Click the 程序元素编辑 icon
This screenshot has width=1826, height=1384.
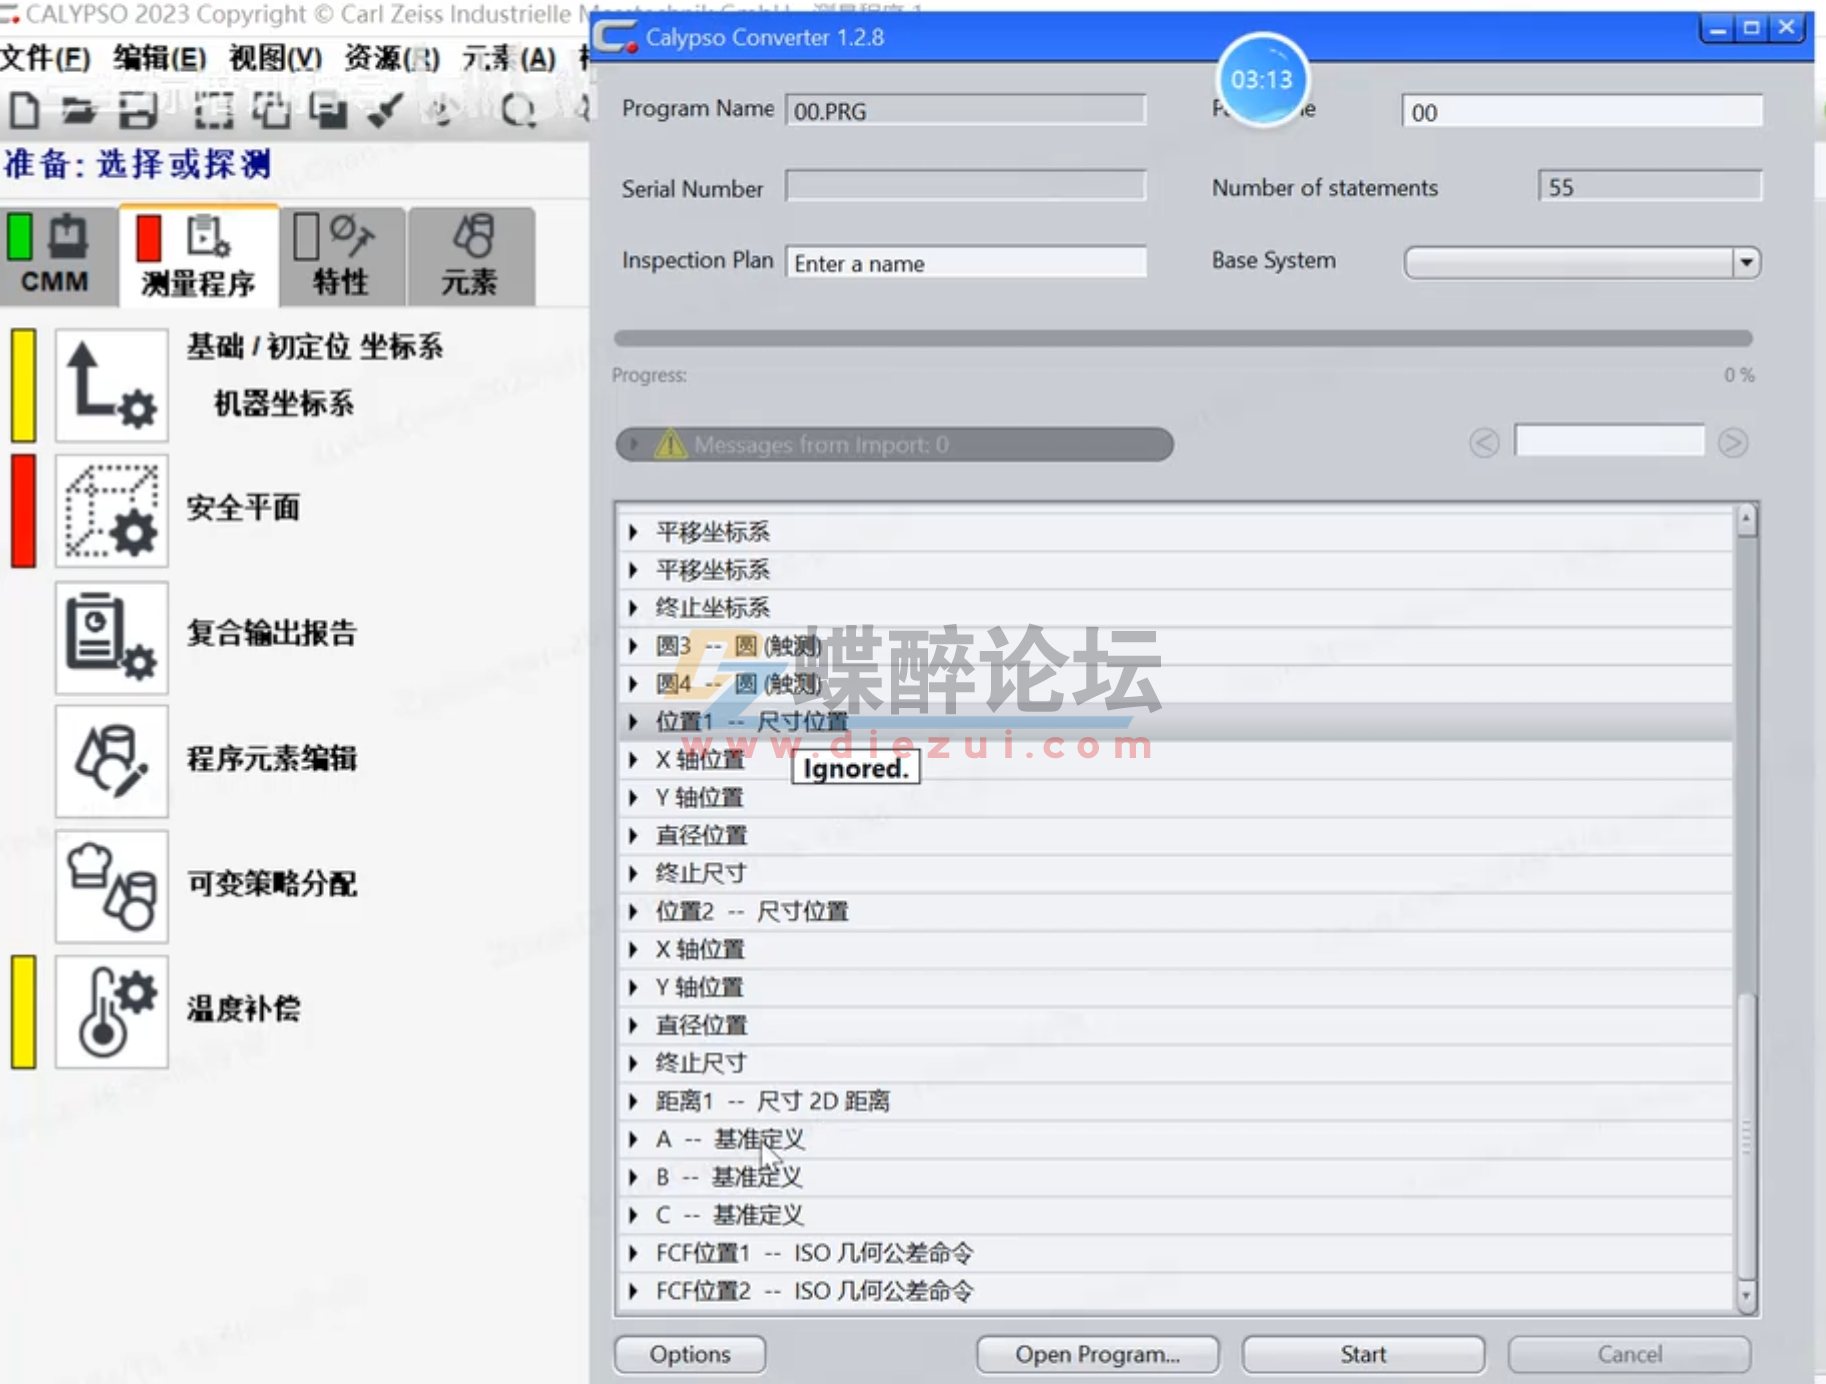[x=111, y=761]
